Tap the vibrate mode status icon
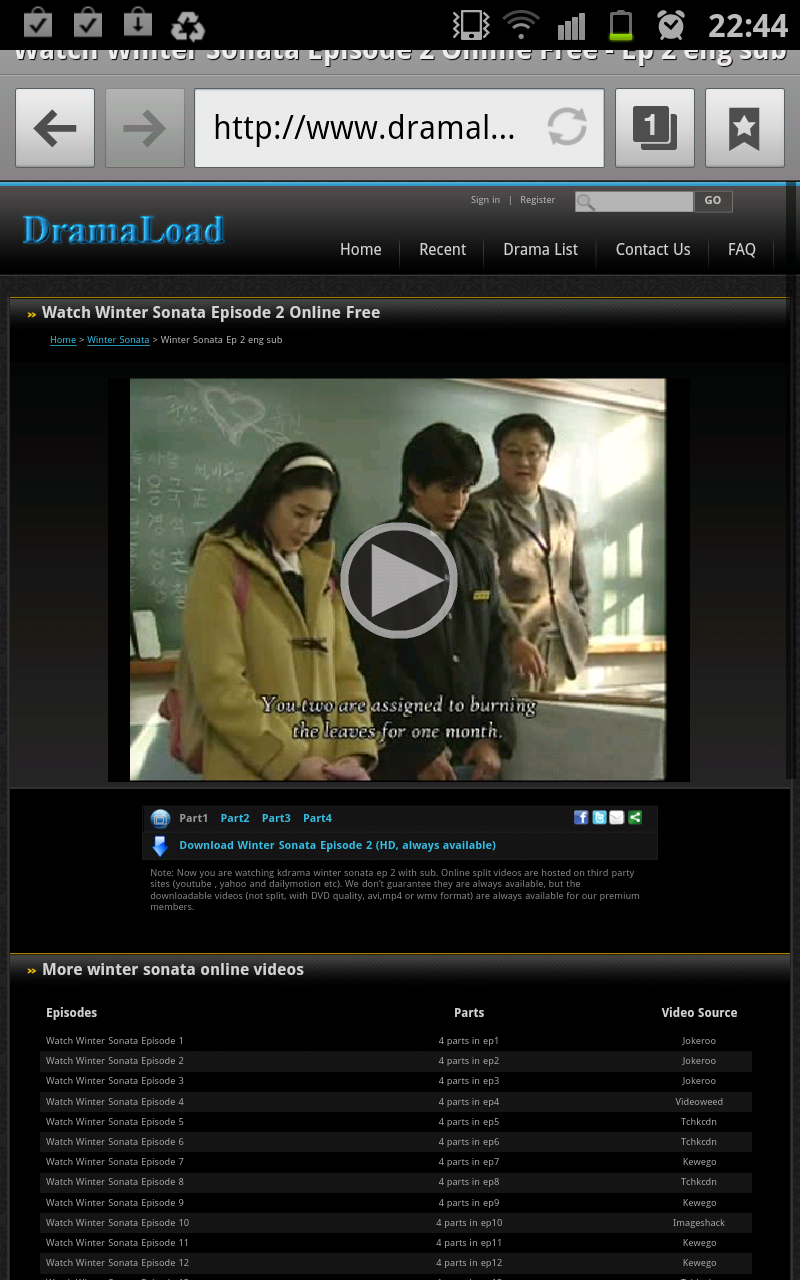This screenshot has height=1280, width=800. click(471, 24)
